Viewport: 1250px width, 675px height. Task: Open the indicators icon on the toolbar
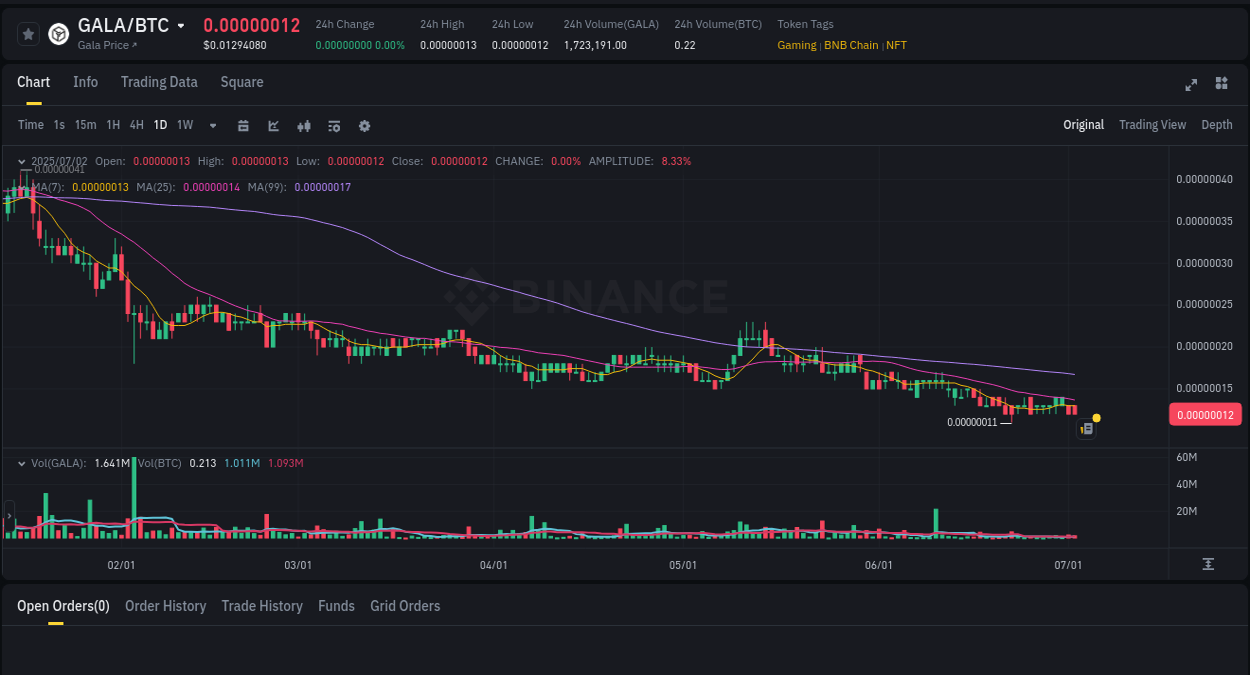[x=304, y=125]
